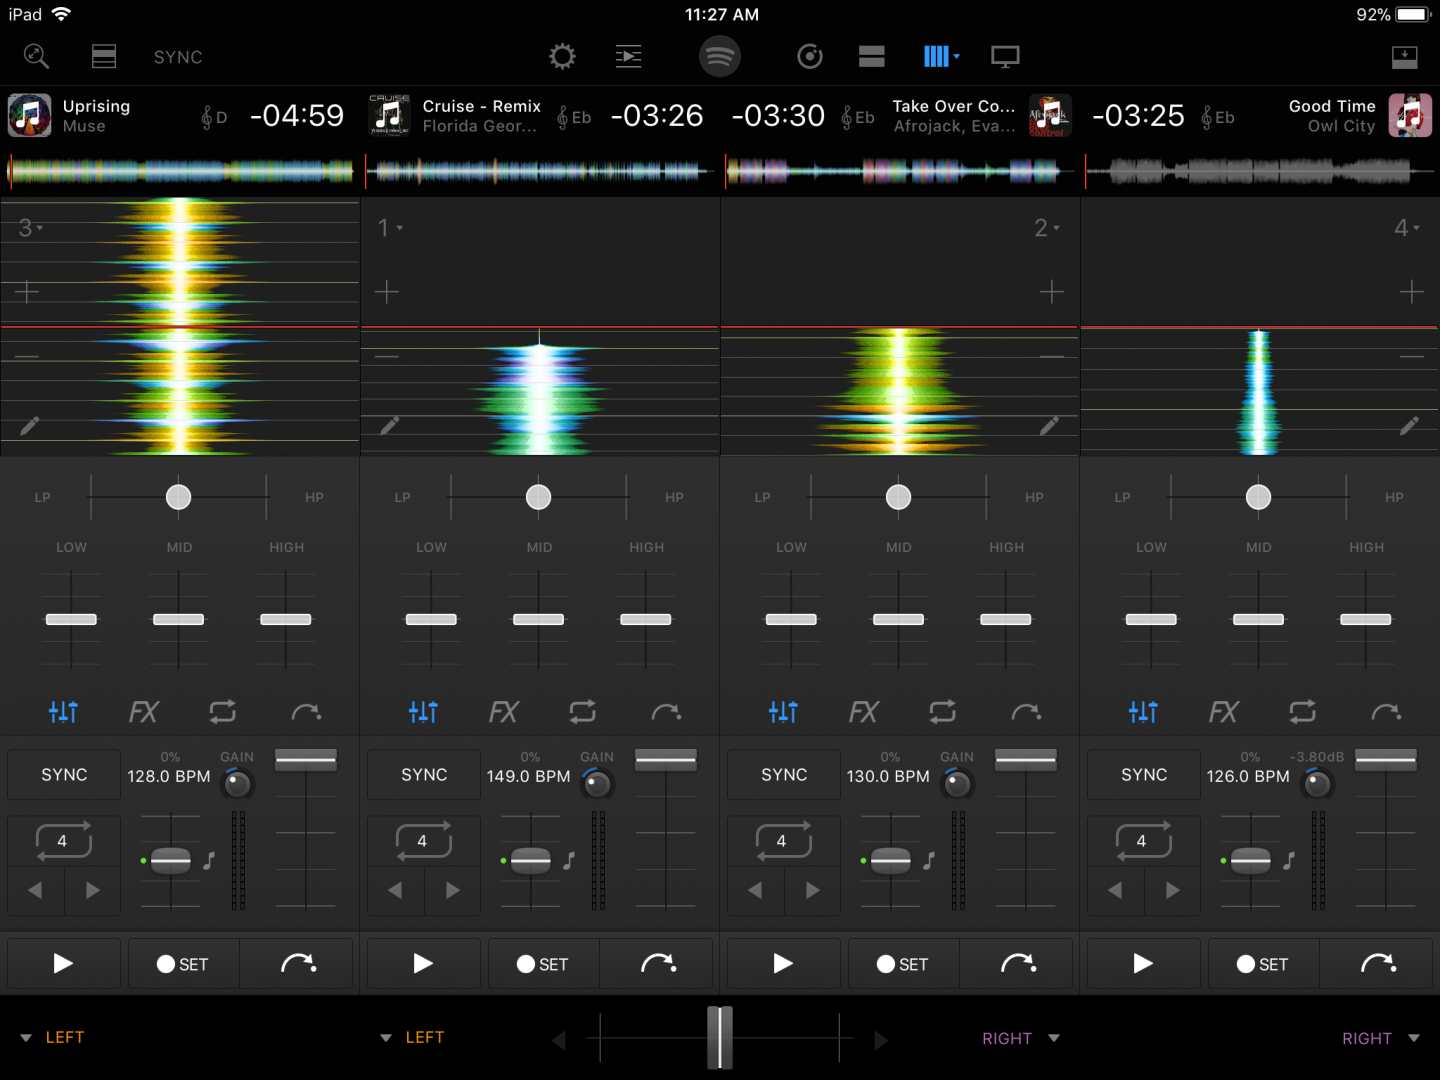Double loop length on Good Time deck
This screenshot has width=1440, height=1080.
click(x=1173, y=890)
